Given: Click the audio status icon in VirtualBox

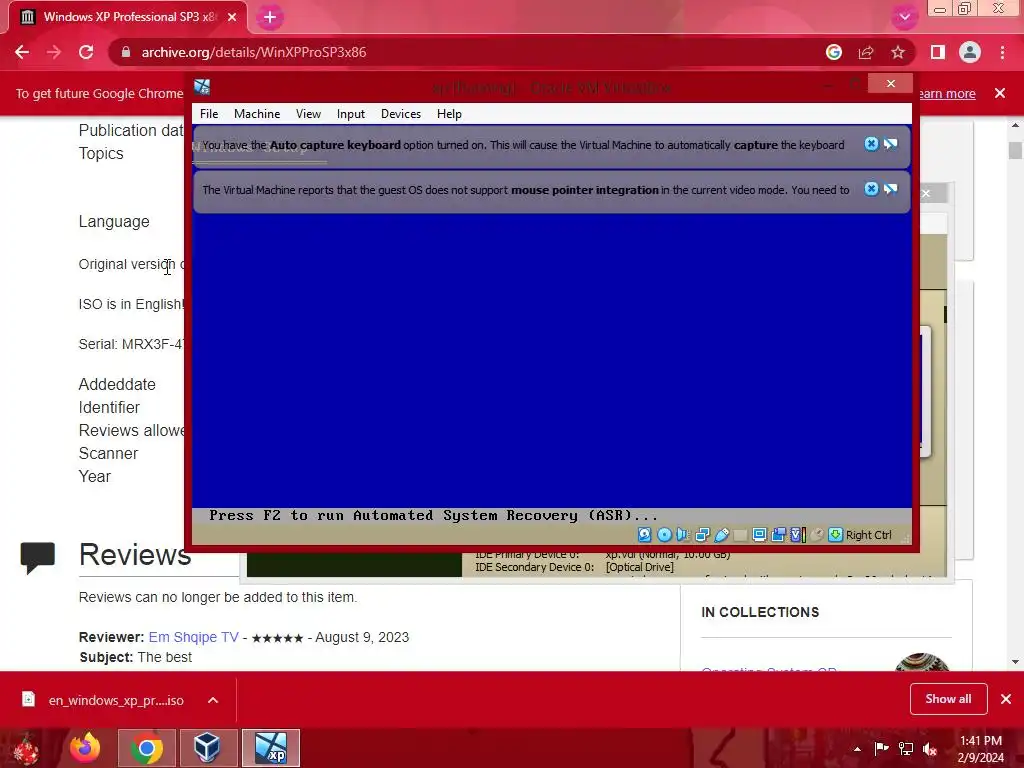Looking at the screenshot, I should [683, 535].
